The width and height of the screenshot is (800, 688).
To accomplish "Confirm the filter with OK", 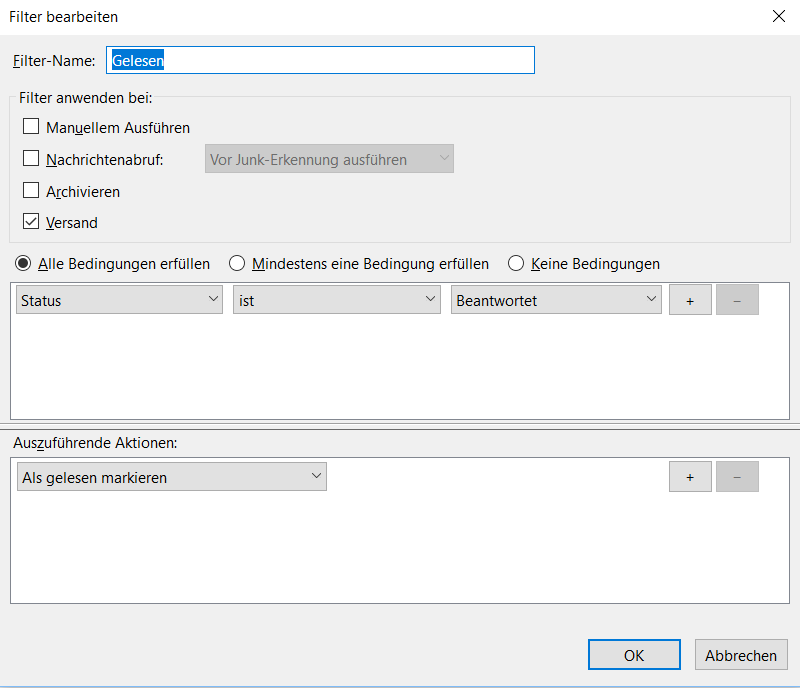I will tap(634, 656).
